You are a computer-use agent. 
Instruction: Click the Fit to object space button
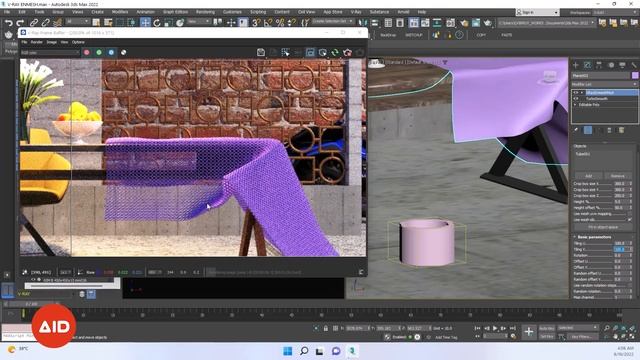click(x=602, y=227)
